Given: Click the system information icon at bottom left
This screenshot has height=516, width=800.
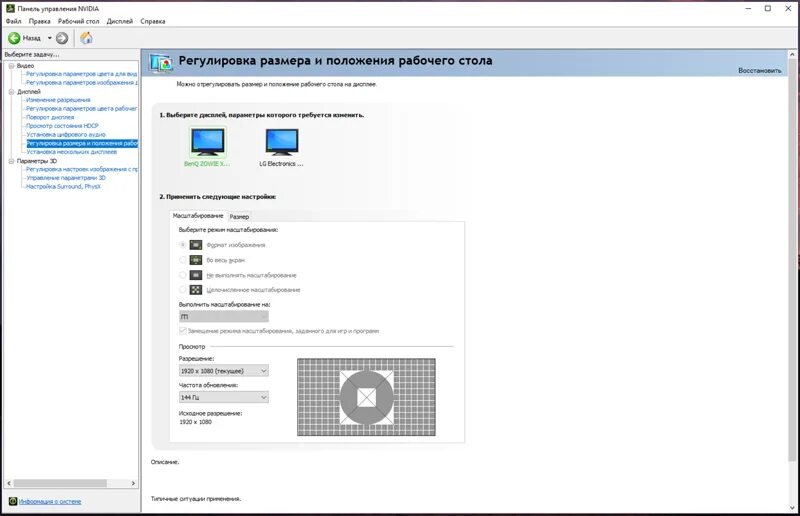Looking at the screenshot, I should (13, 501).
